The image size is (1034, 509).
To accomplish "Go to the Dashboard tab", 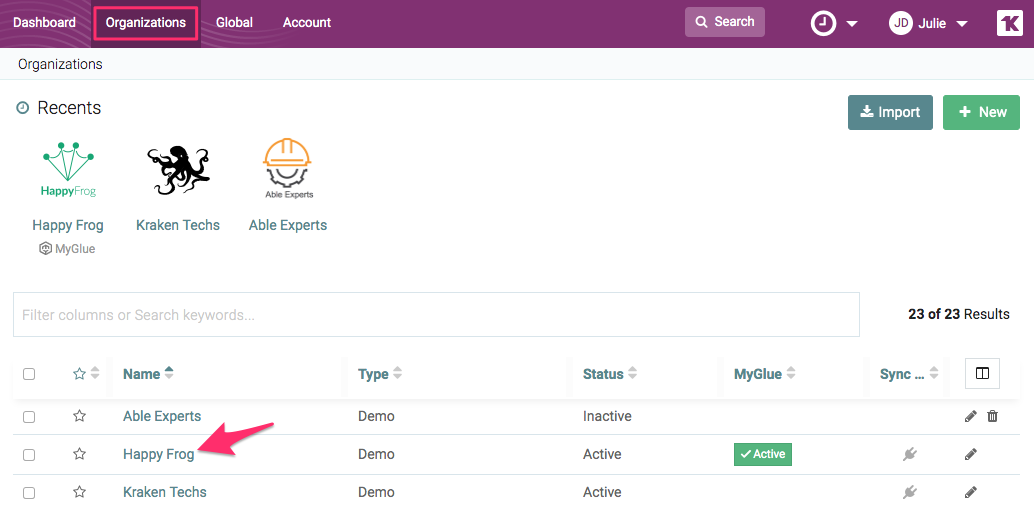I will pos(44,22).
